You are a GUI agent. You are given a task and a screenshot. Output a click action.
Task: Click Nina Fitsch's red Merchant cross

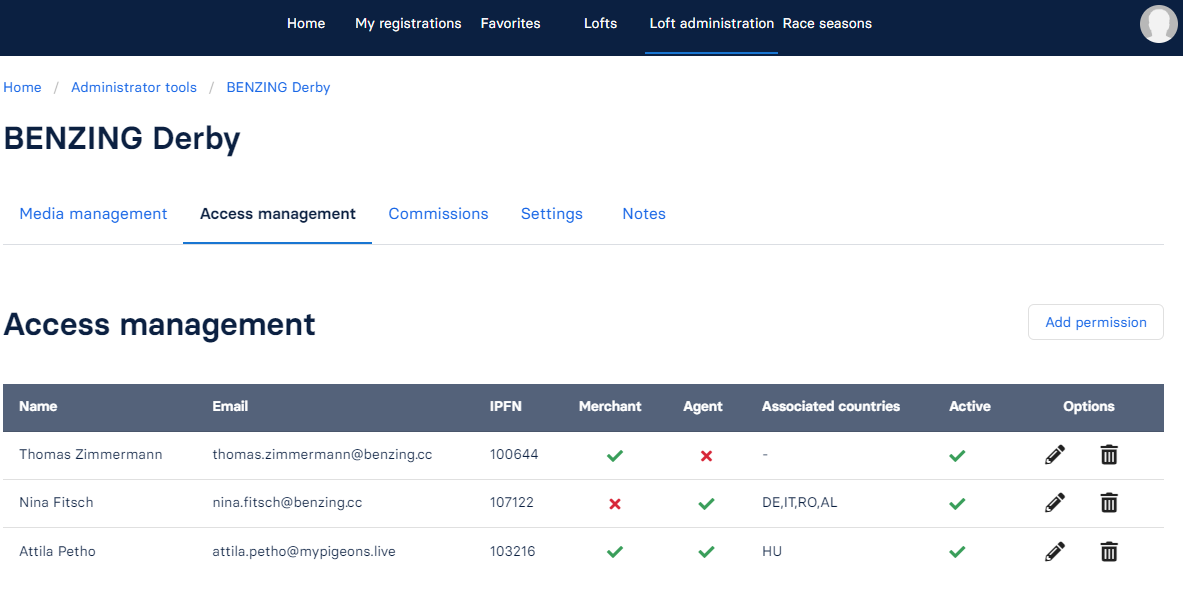click(x=615, y=504)
